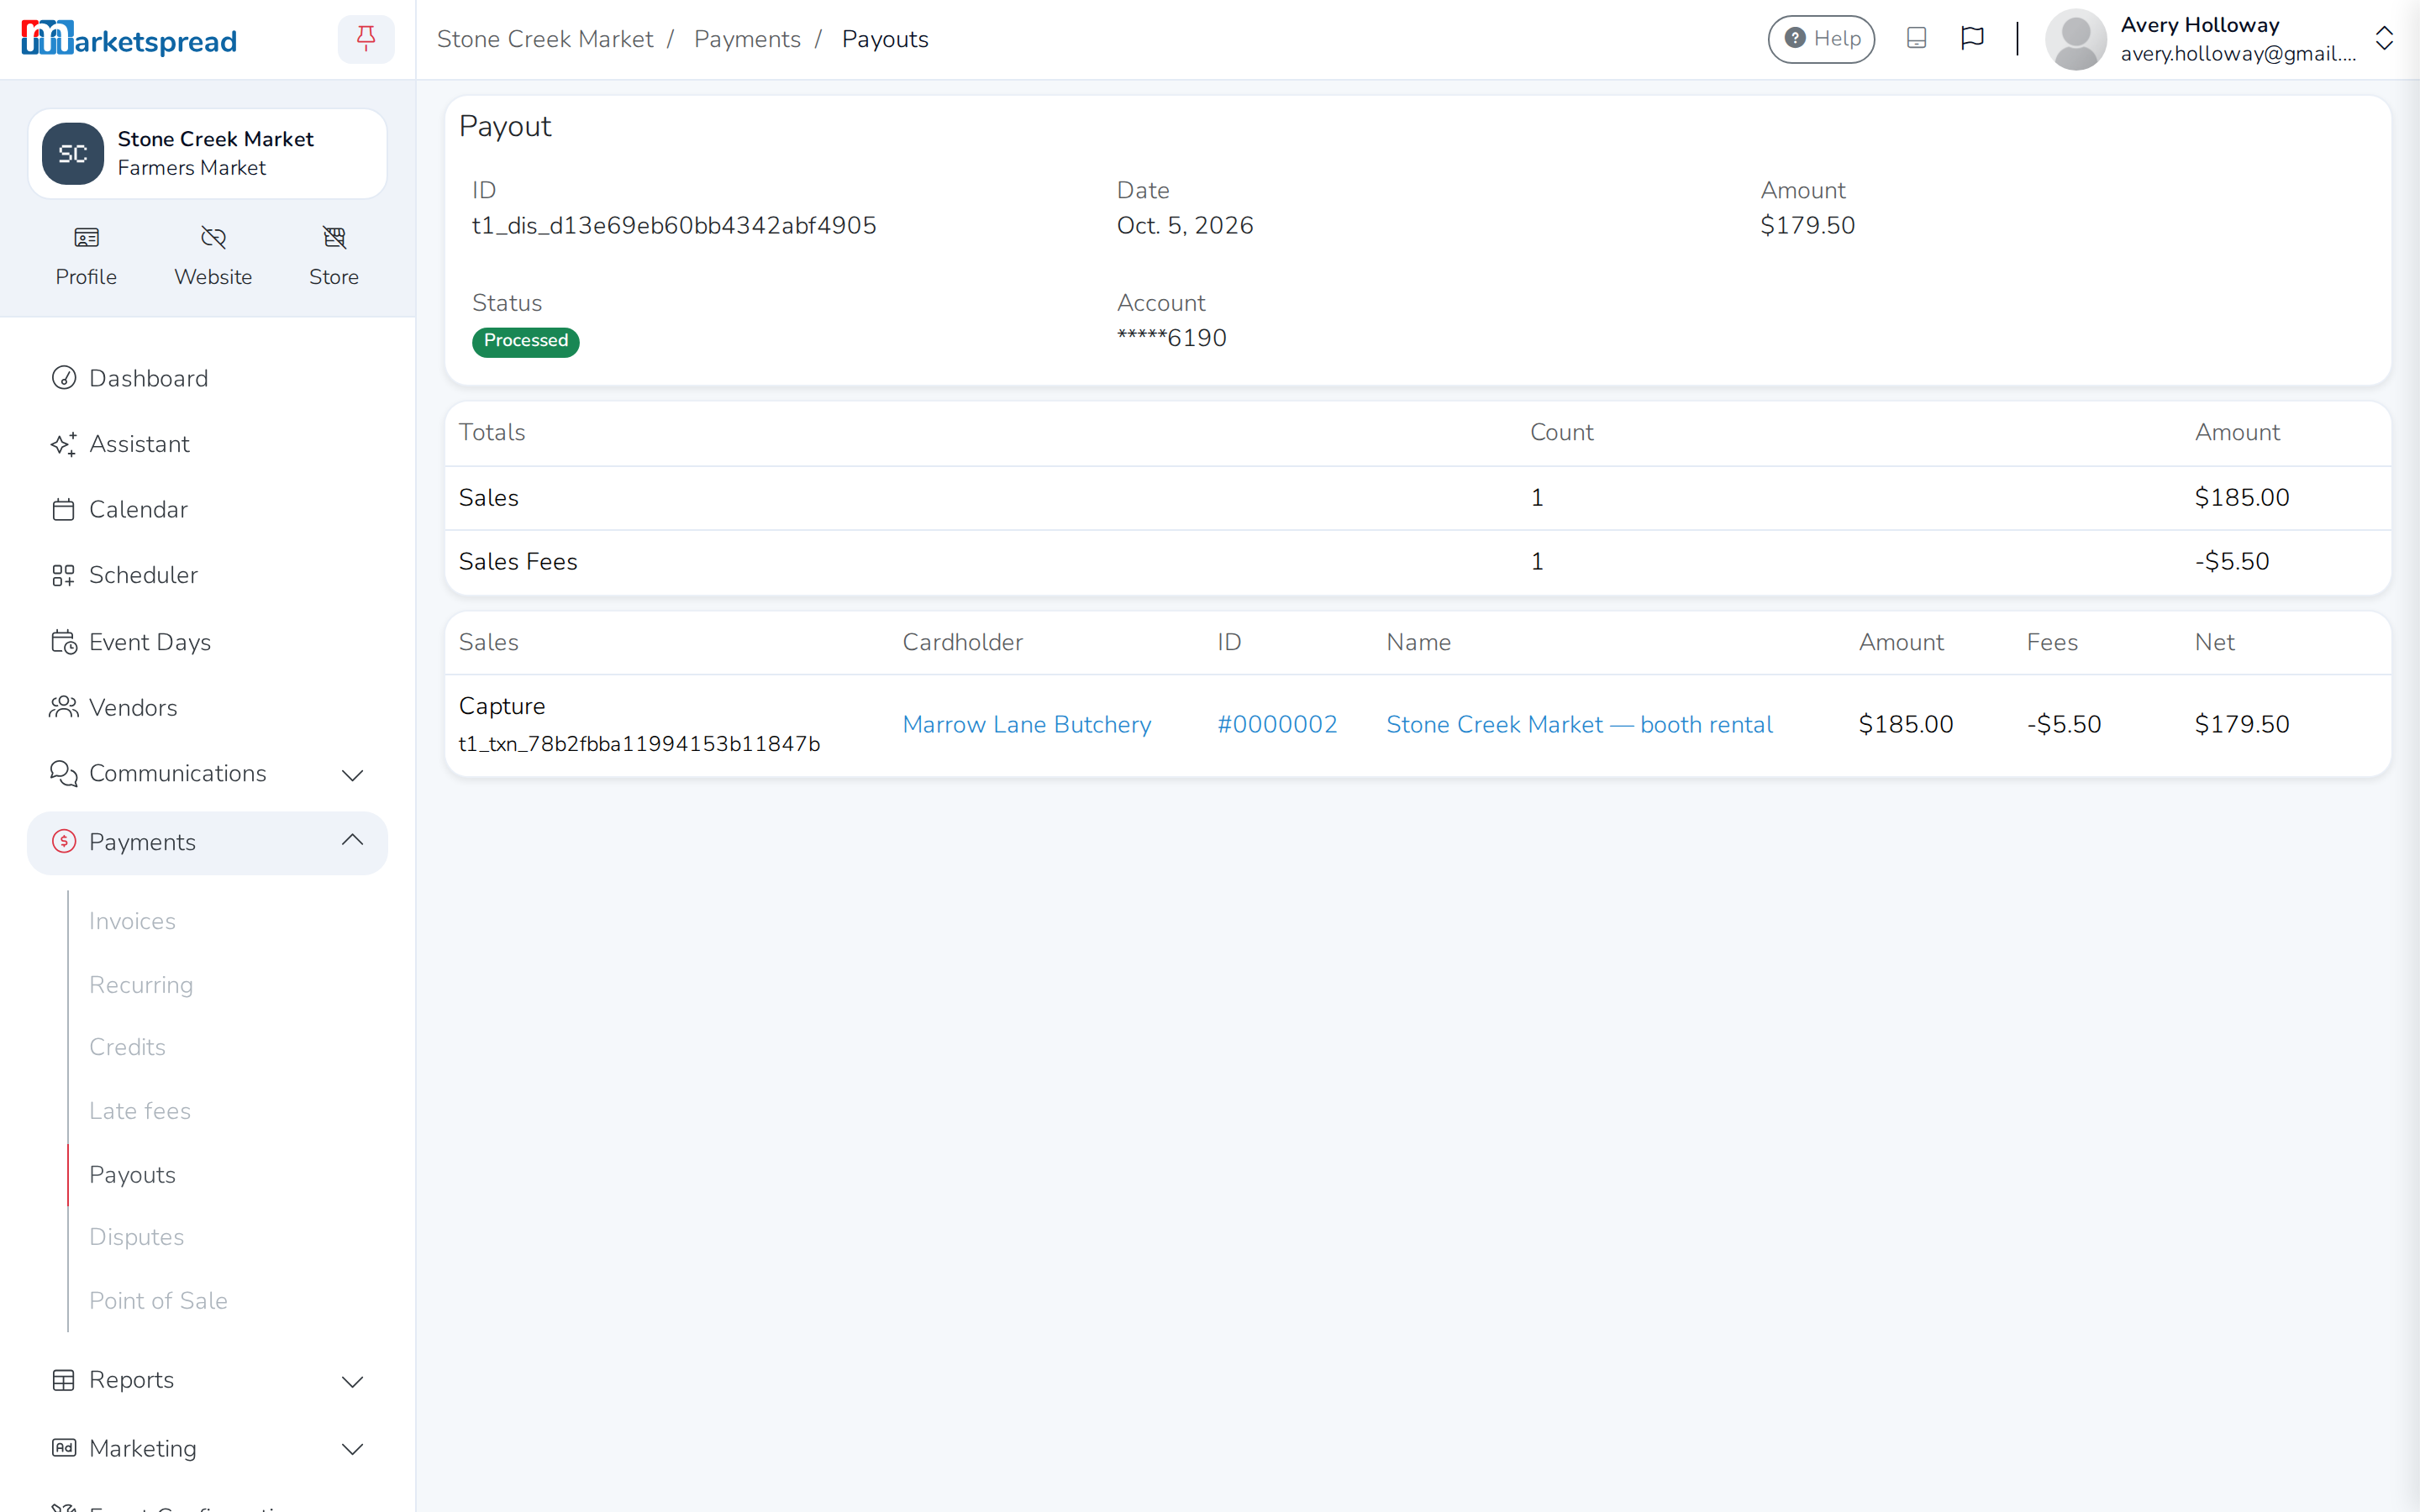The height and width of the screenshot is (1512, 2420).
Task: Click Stone Creek Market breadcrumb
Action: coord(545,39)
